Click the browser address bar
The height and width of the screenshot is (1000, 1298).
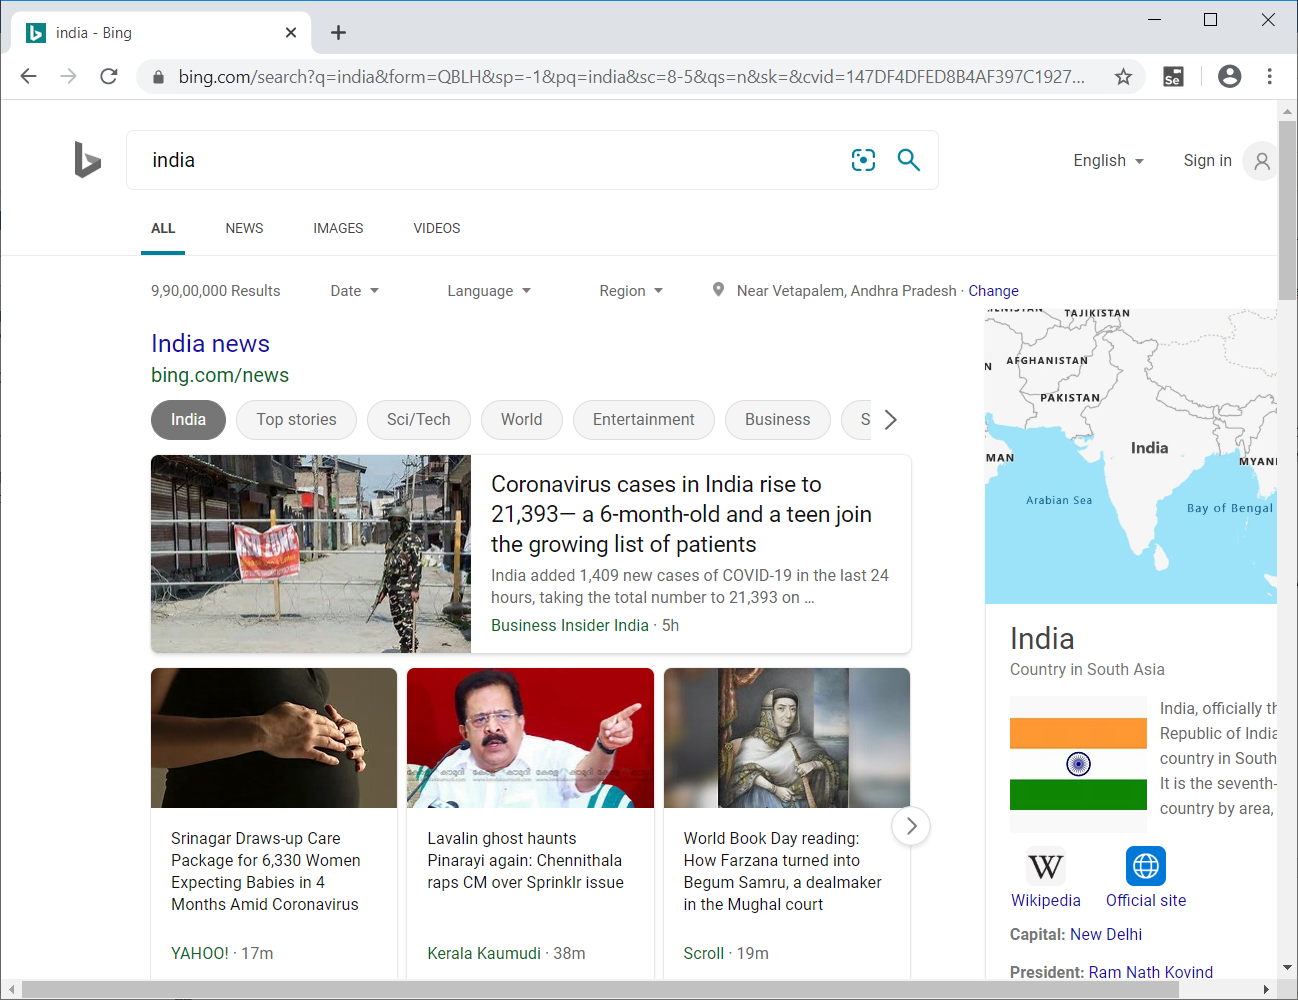630,77
